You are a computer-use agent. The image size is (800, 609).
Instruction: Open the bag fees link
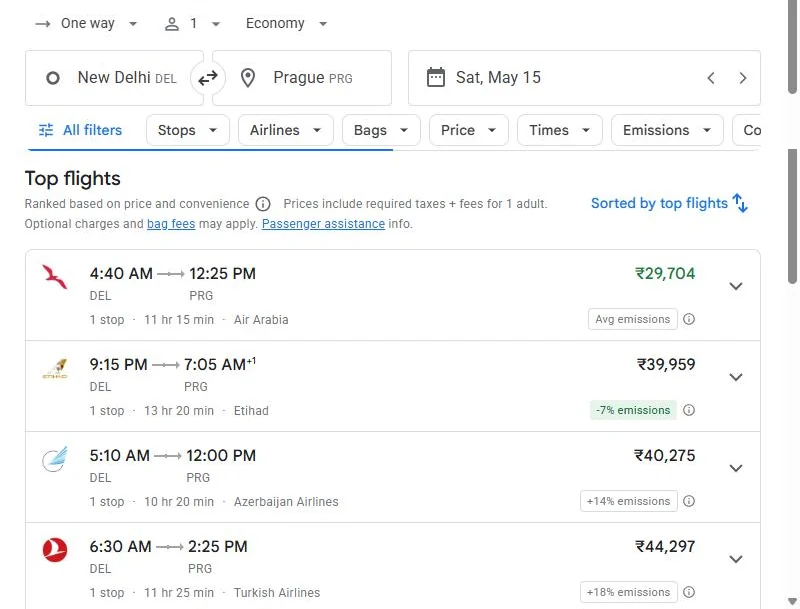[171, 224]
